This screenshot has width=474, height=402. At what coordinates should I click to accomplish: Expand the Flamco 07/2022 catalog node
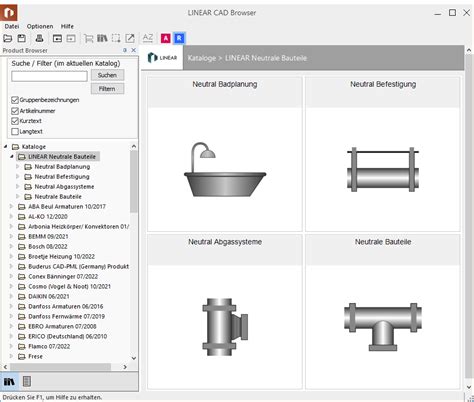(x=12, y=346)
